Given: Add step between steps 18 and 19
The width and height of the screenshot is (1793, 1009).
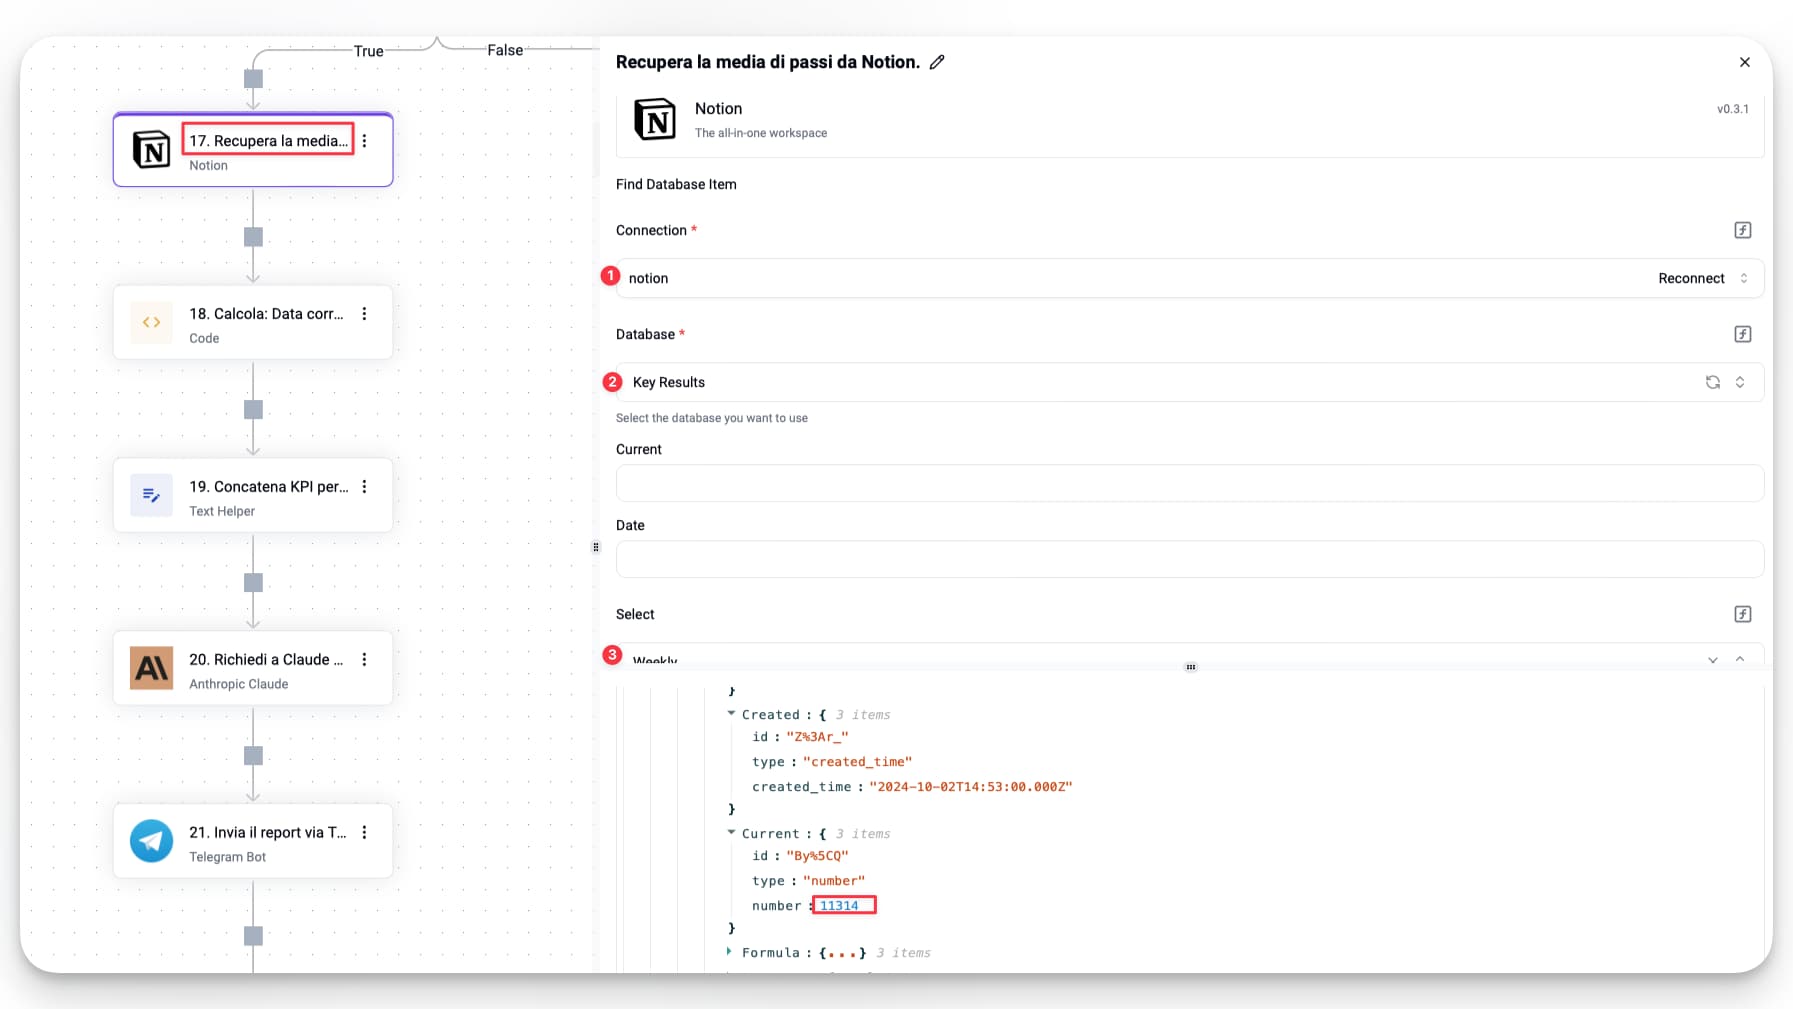Looking at the screenshot, I should pos(253,410).
